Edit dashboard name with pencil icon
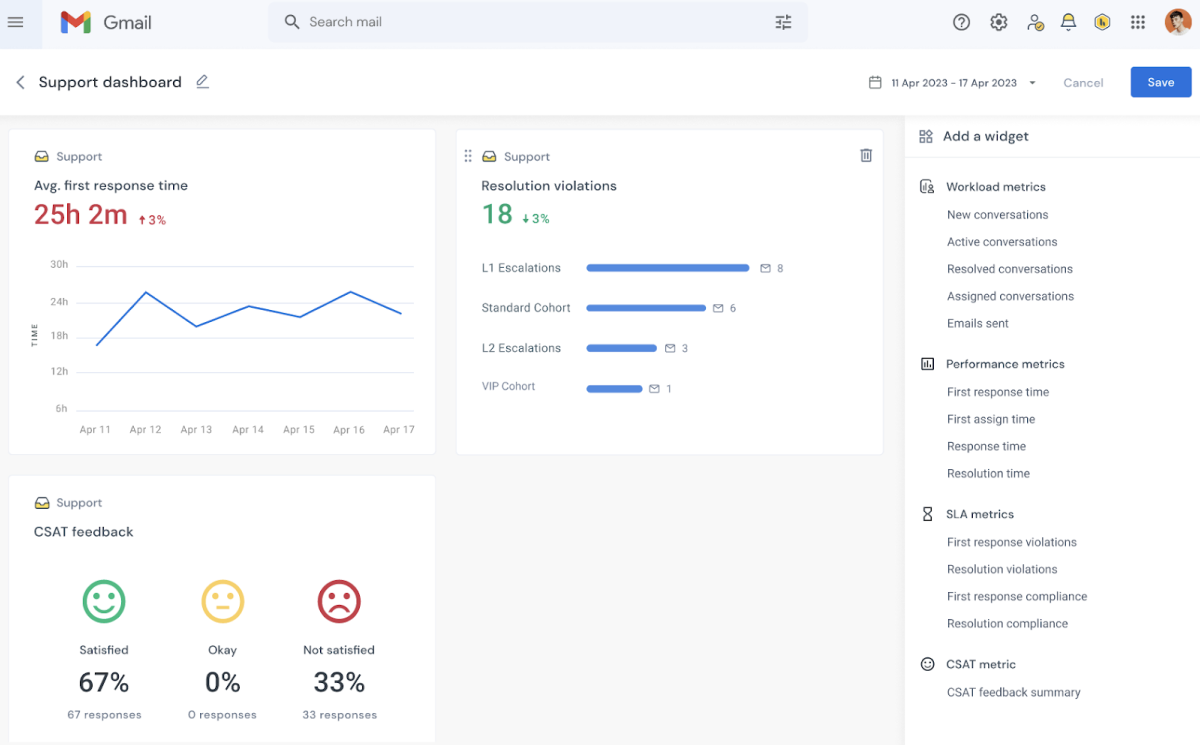1200x745 pixels. pos(203,82)
